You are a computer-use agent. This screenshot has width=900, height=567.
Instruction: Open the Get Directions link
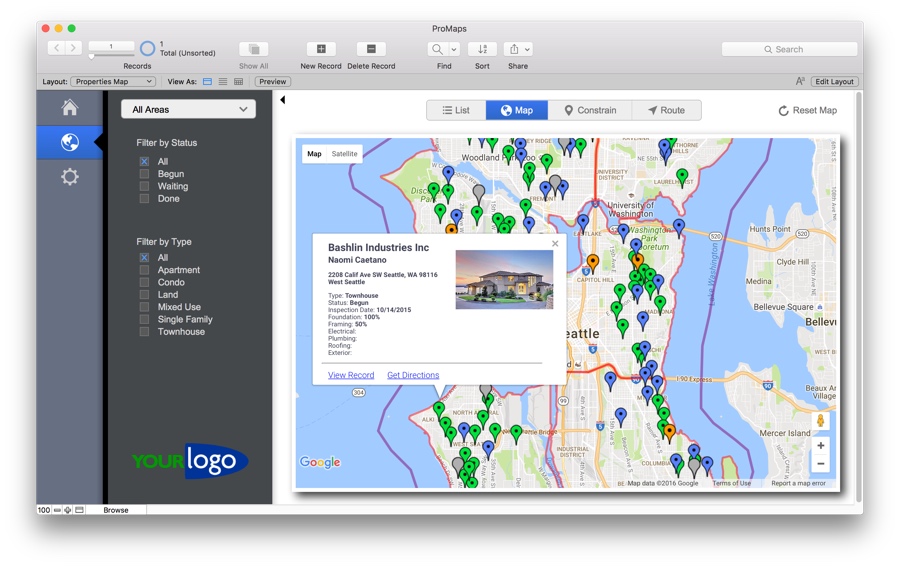coord(413,375)
